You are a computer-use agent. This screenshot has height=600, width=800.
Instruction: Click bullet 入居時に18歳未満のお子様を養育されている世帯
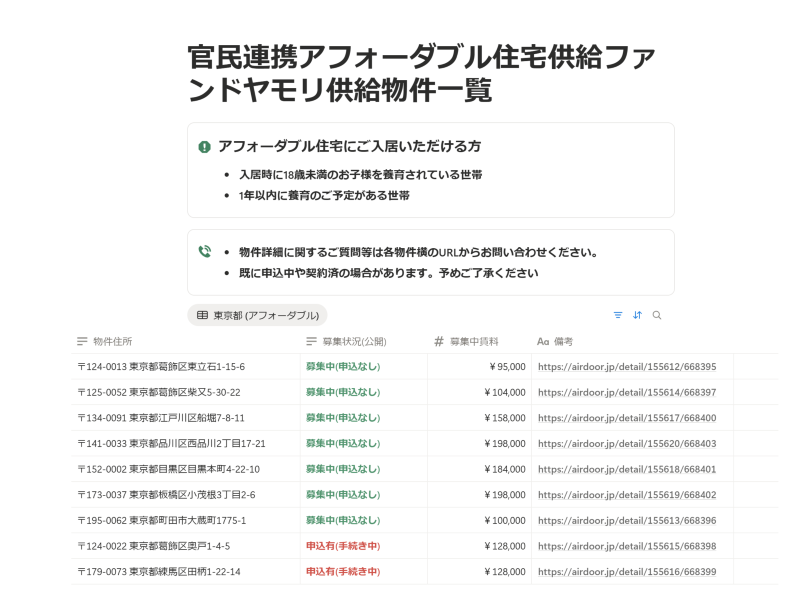pyautogui.click(x=361, y=175)
